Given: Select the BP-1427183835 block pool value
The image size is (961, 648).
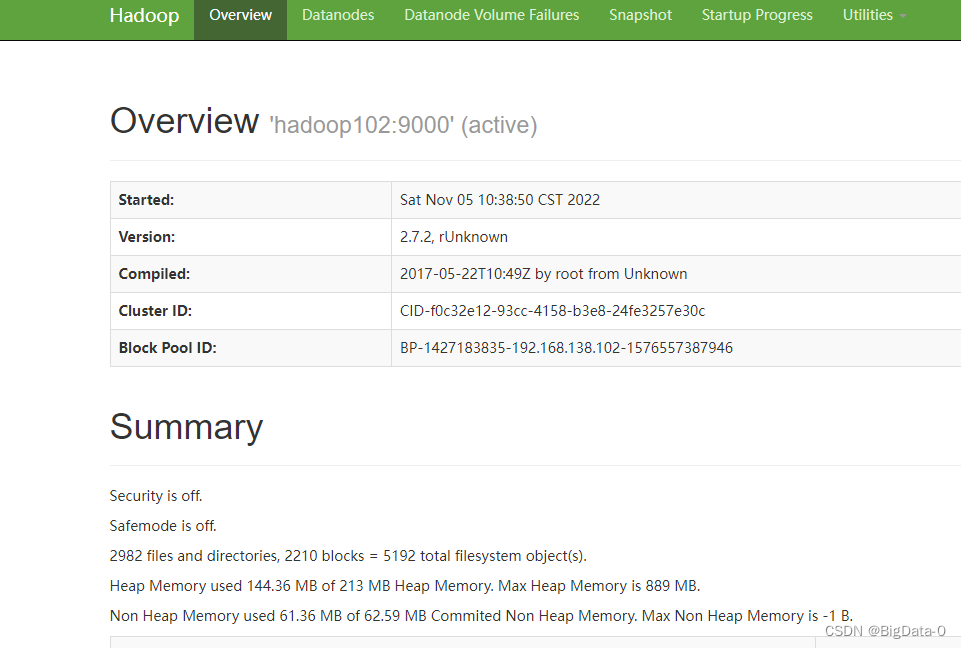Looking at the screenshot, I should tap(566, 348).
